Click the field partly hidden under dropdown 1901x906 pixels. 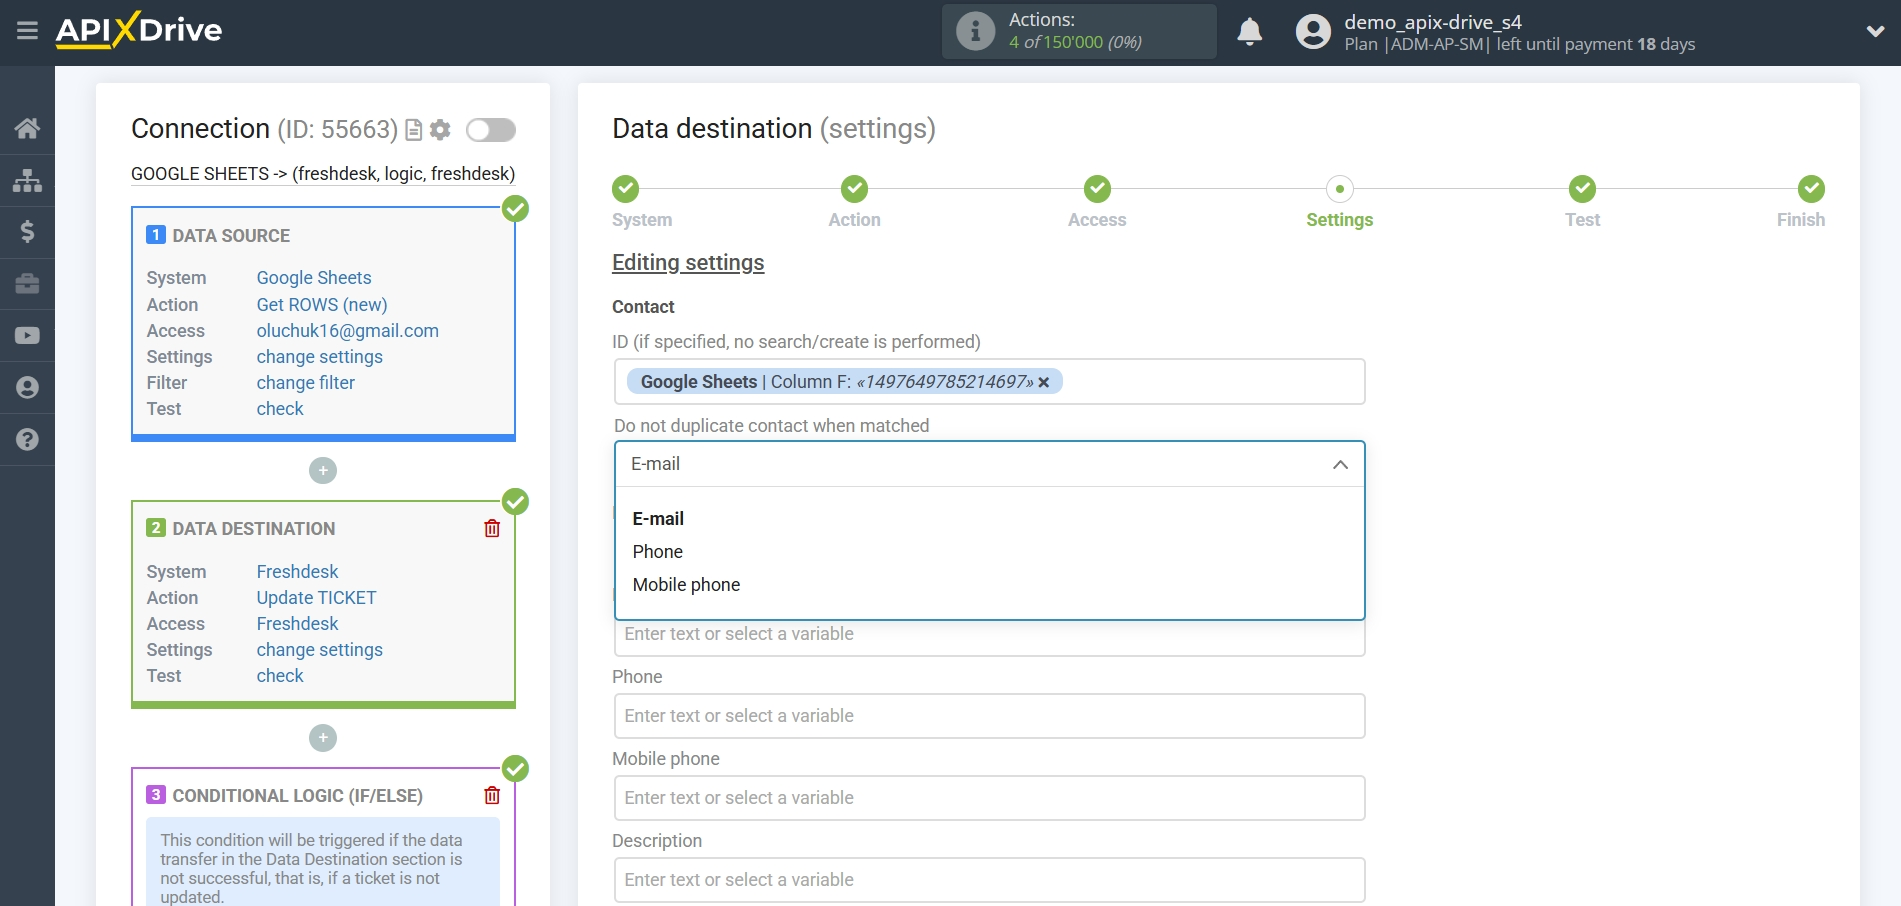(990, 637)
